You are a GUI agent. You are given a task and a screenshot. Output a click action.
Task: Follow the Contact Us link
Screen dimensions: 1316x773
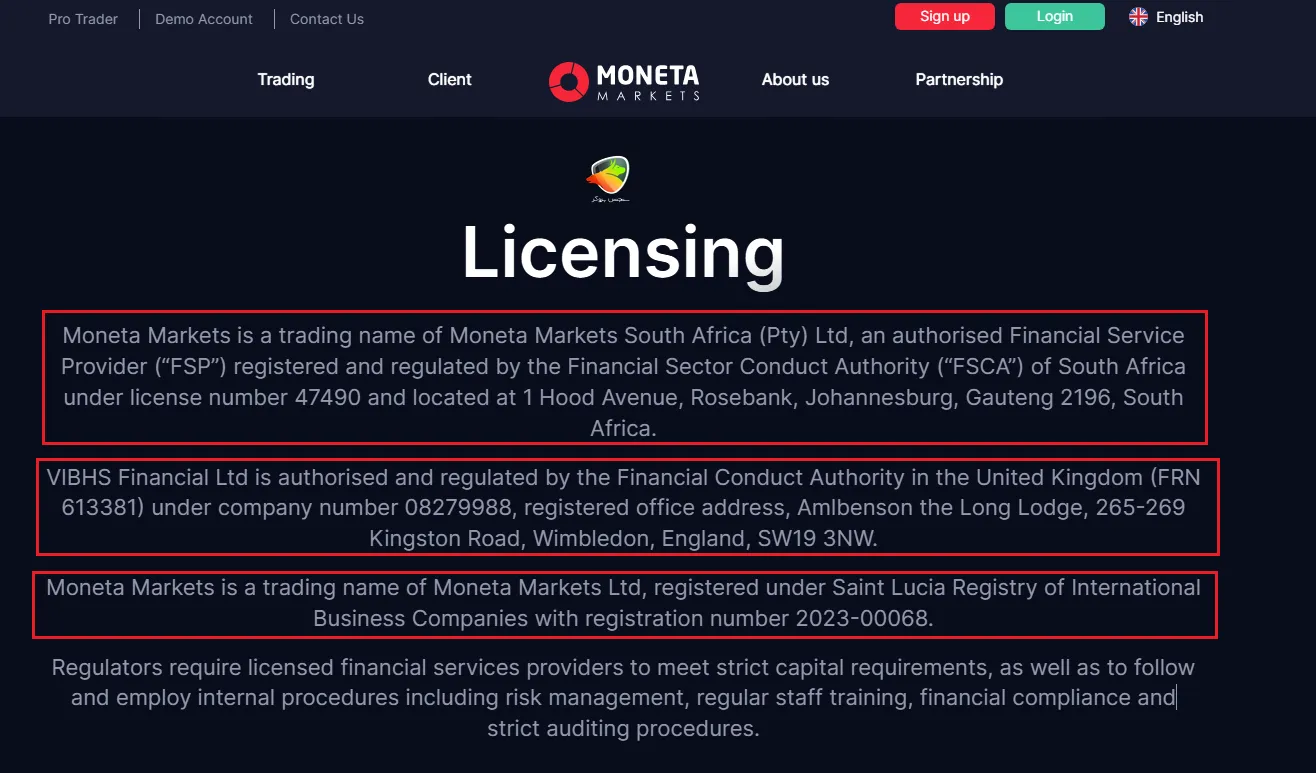tap(327, 19)
